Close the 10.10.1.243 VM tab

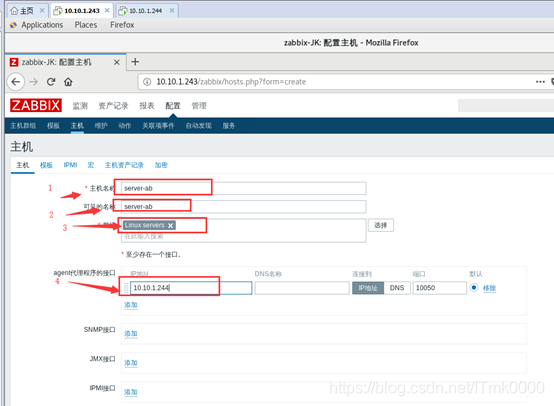(x=107, y=11)
